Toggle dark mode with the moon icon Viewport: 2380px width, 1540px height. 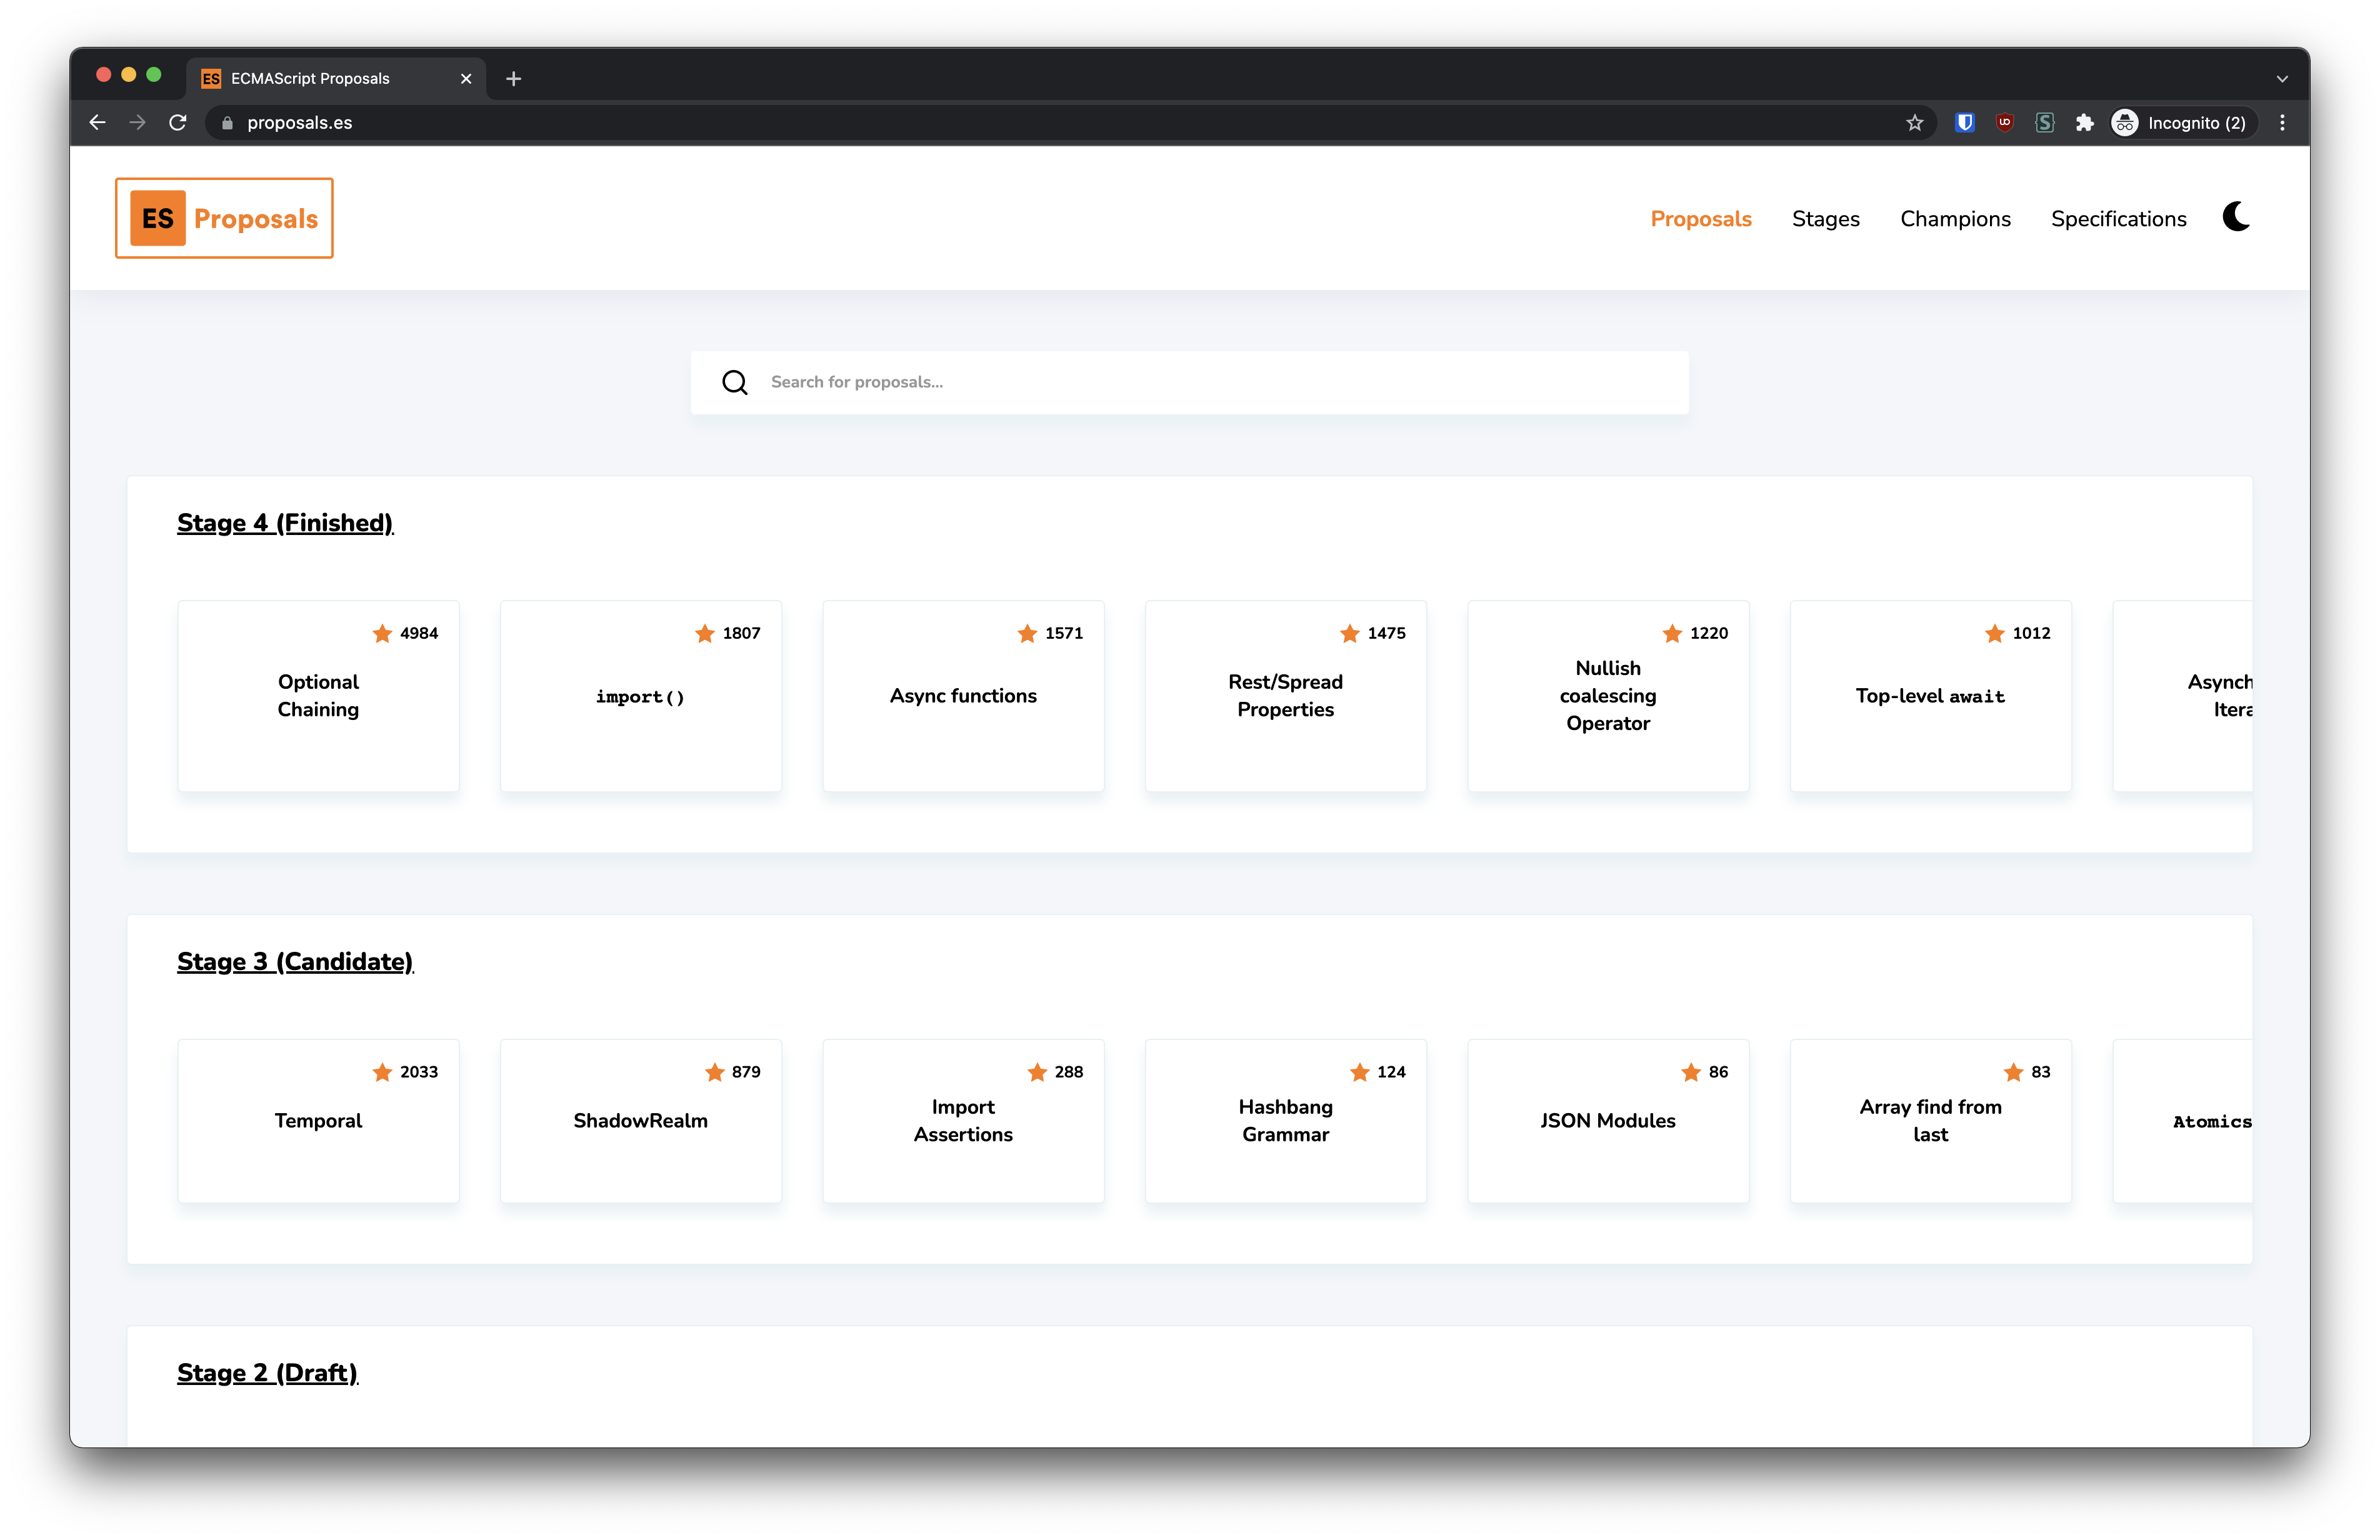click(x=2236, y=217)
